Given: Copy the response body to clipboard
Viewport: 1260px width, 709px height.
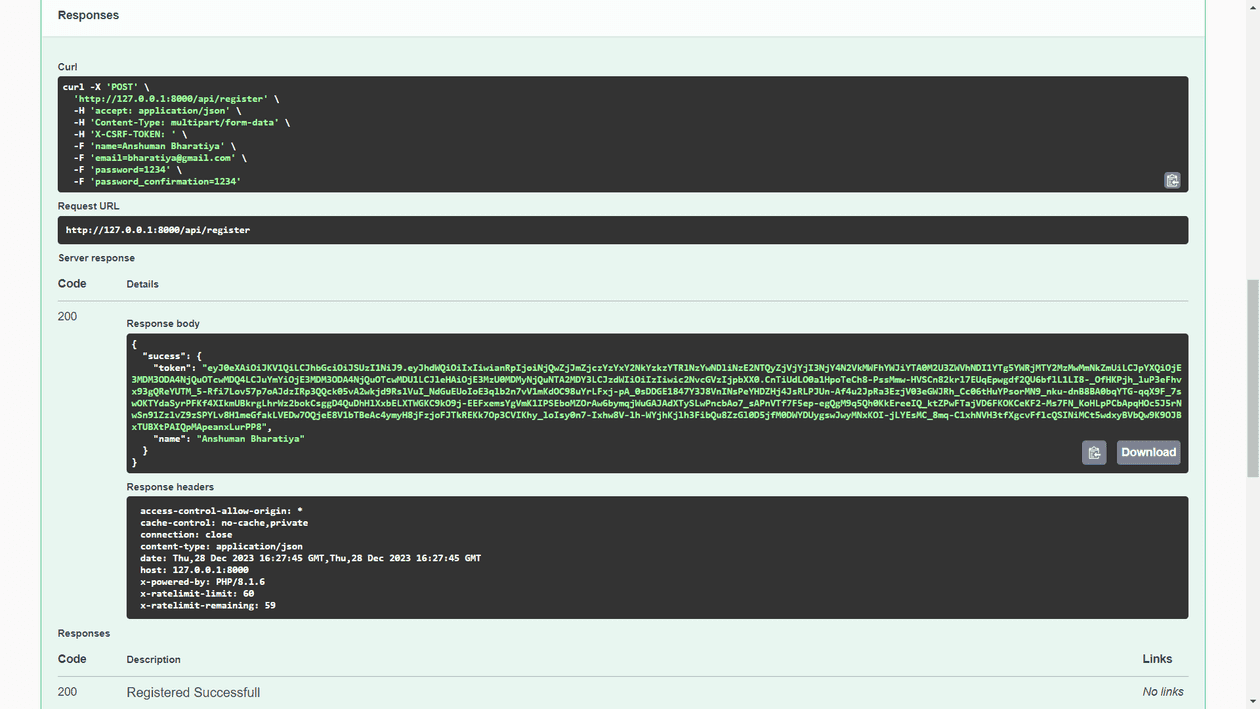Looking at the screenshot, I should click(x=1094, y=452).
